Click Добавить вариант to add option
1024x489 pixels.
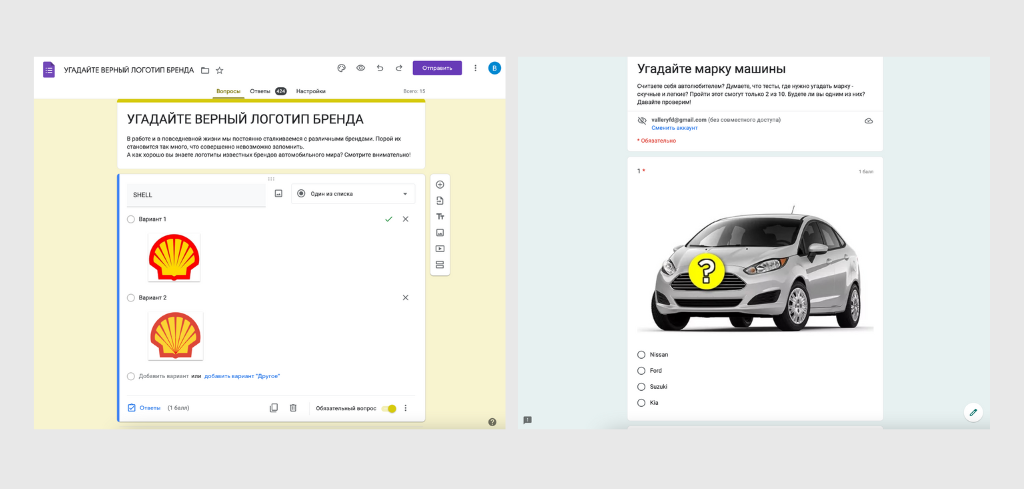point(164,376)
